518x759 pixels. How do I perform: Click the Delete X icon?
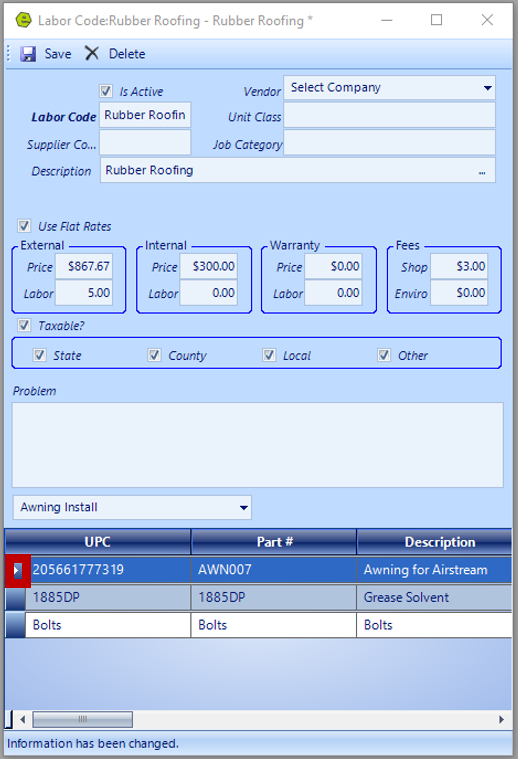[x=91, y=53]
